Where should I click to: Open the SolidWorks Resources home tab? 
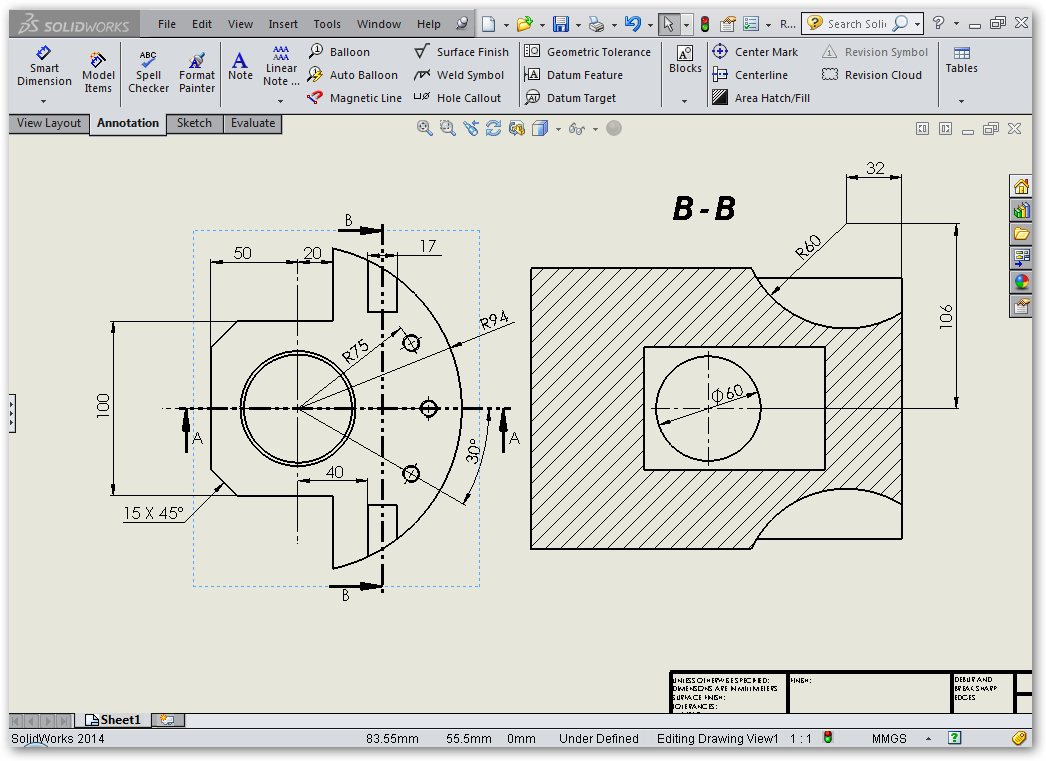1021,186
